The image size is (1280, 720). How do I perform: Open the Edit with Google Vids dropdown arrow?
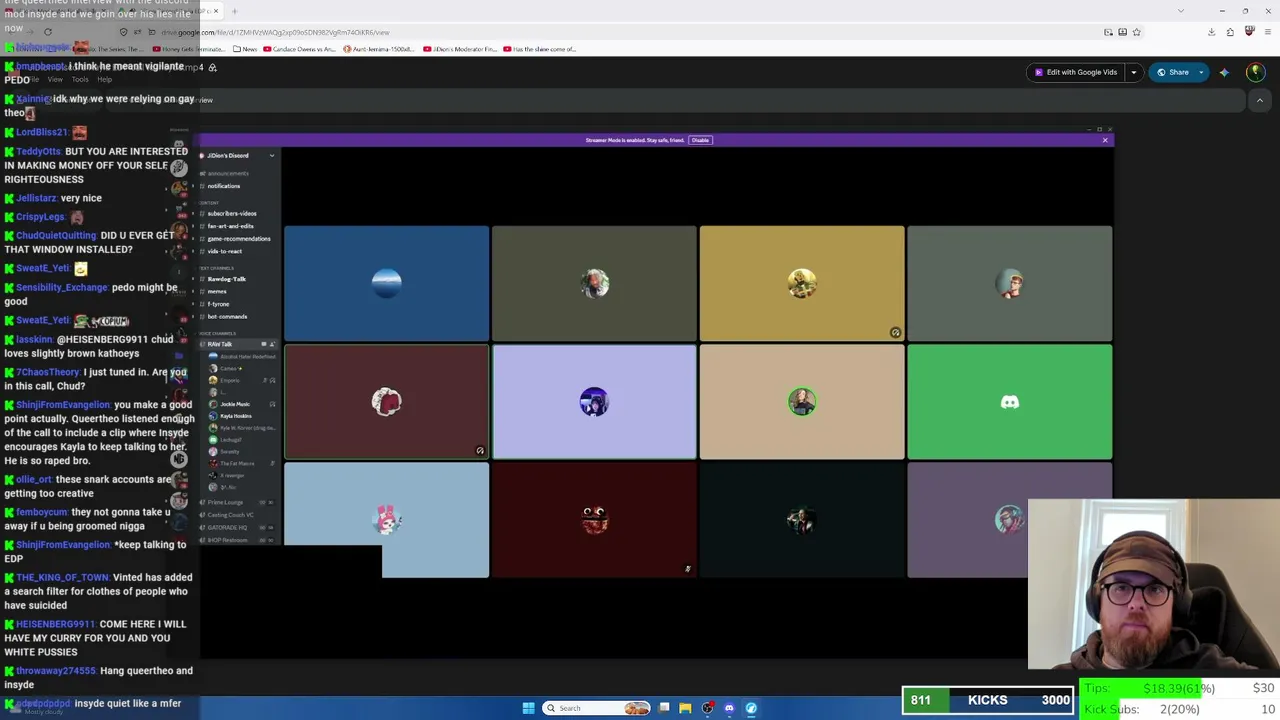click(x=1133, y=72)
